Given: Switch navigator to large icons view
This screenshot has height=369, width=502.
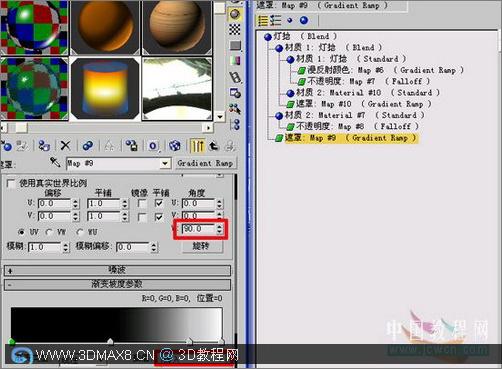Looking at the screenshot, I should (x=304, y=21).
